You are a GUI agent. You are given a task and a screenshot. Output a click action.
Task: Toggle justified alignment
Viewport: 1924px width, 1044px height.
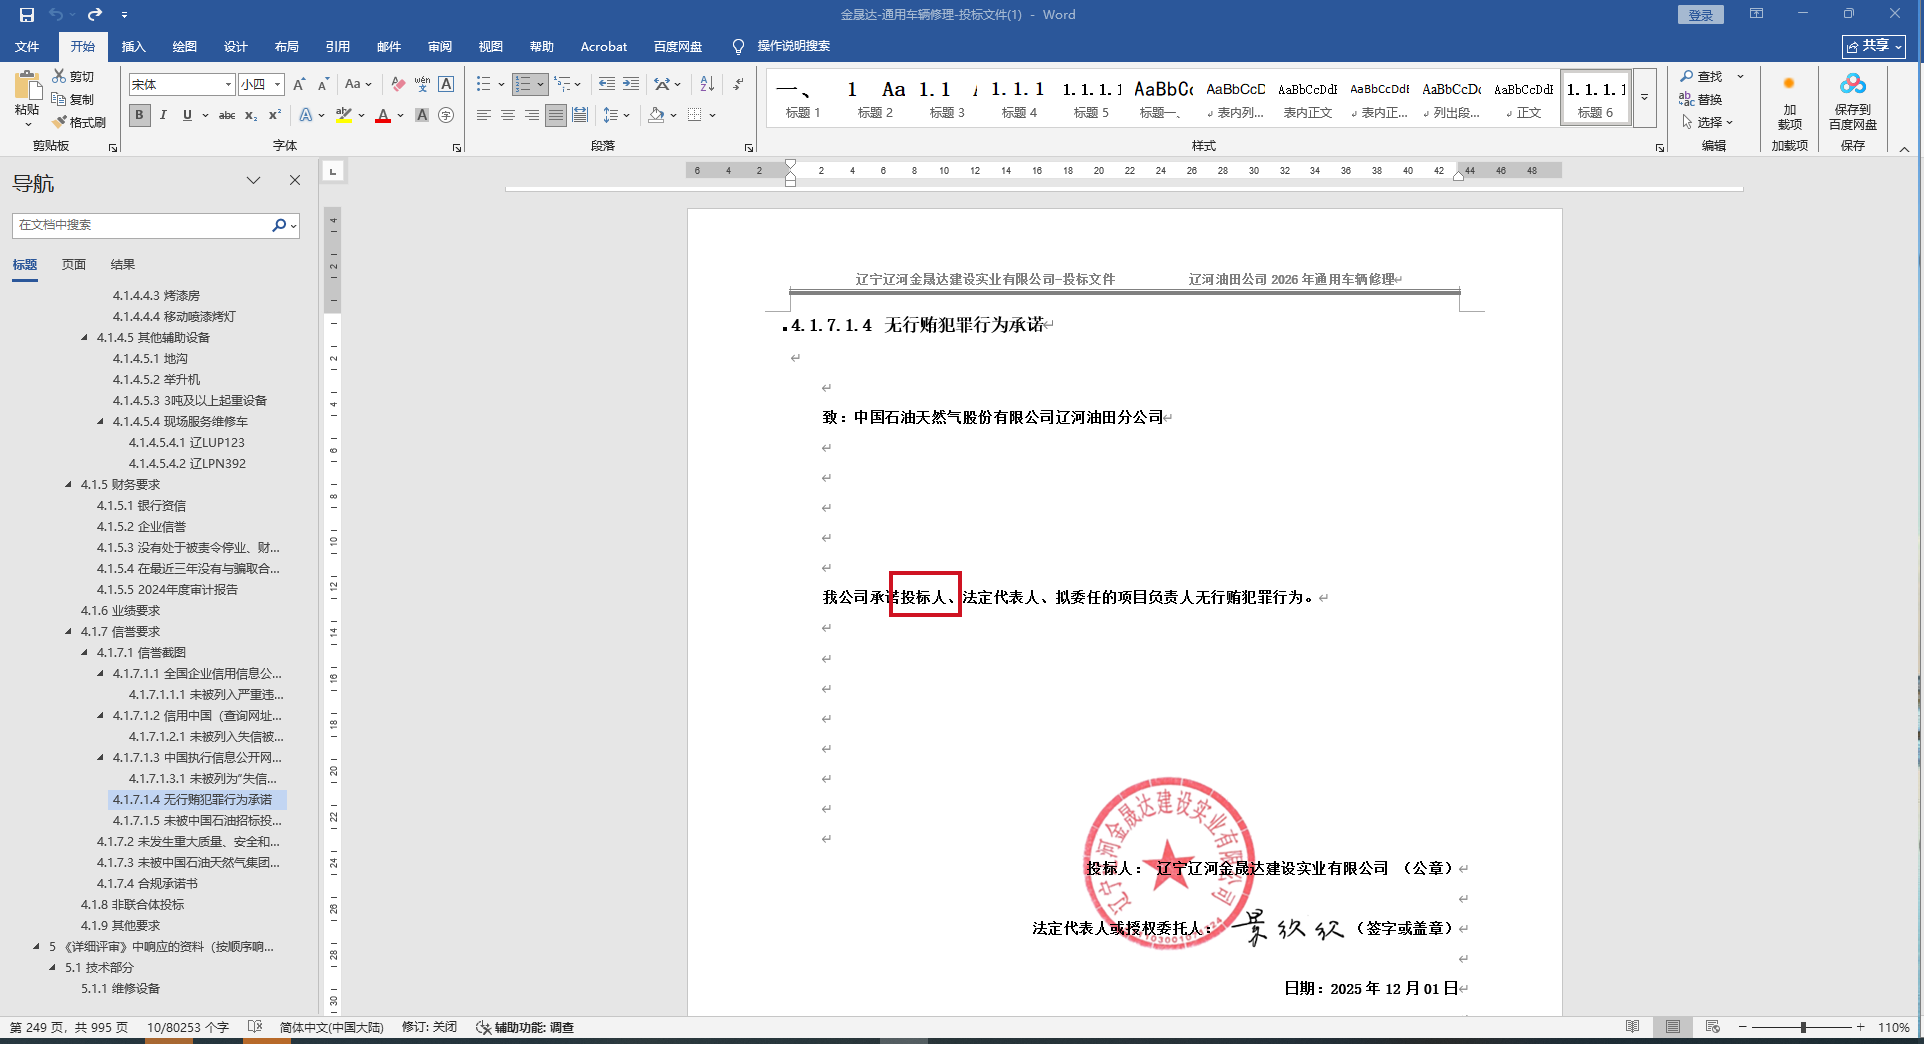coord(556,115)
